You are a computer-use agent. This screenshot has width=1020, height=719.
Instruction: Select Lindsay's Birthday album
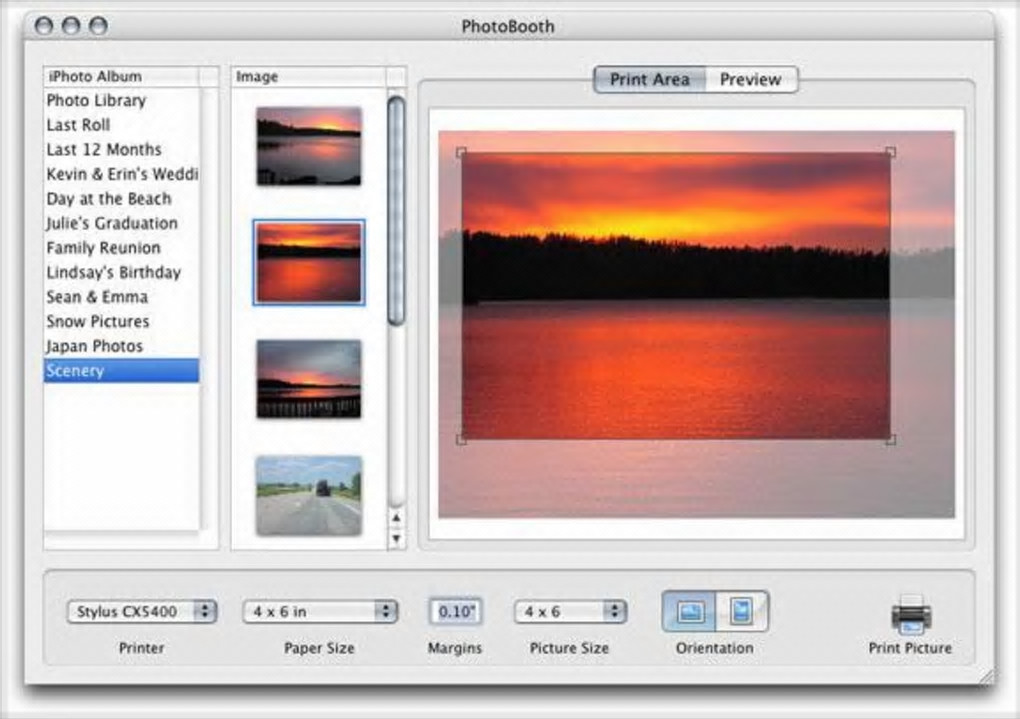coord(122,273)
